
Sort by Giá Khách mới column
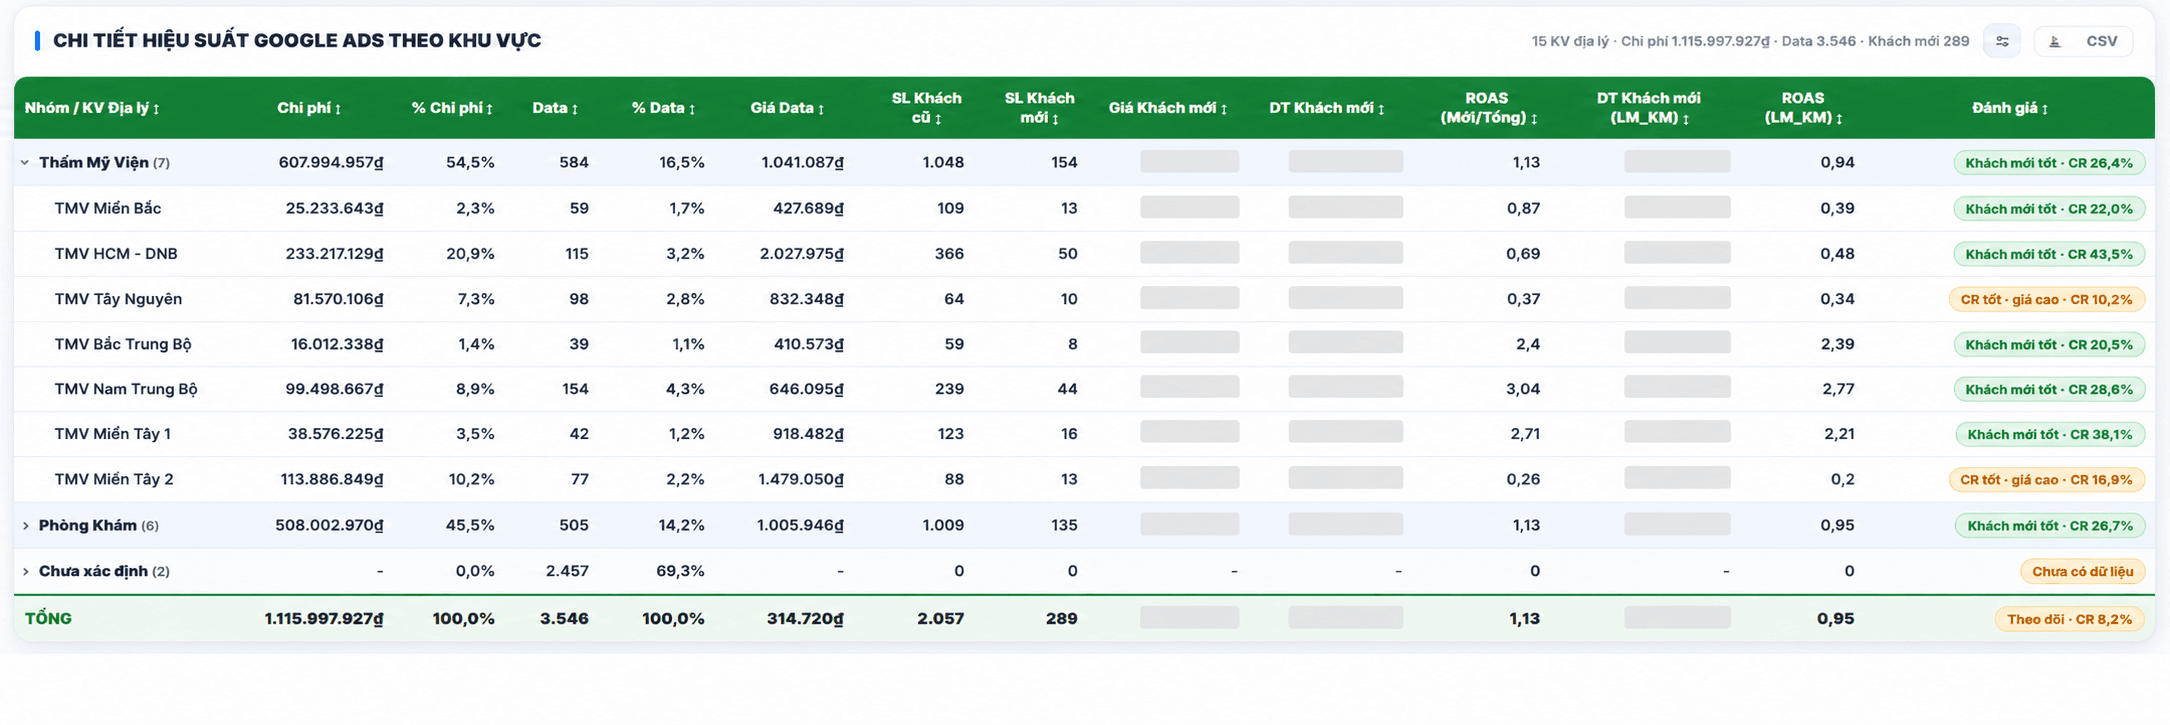click(x=1167, y=108)
